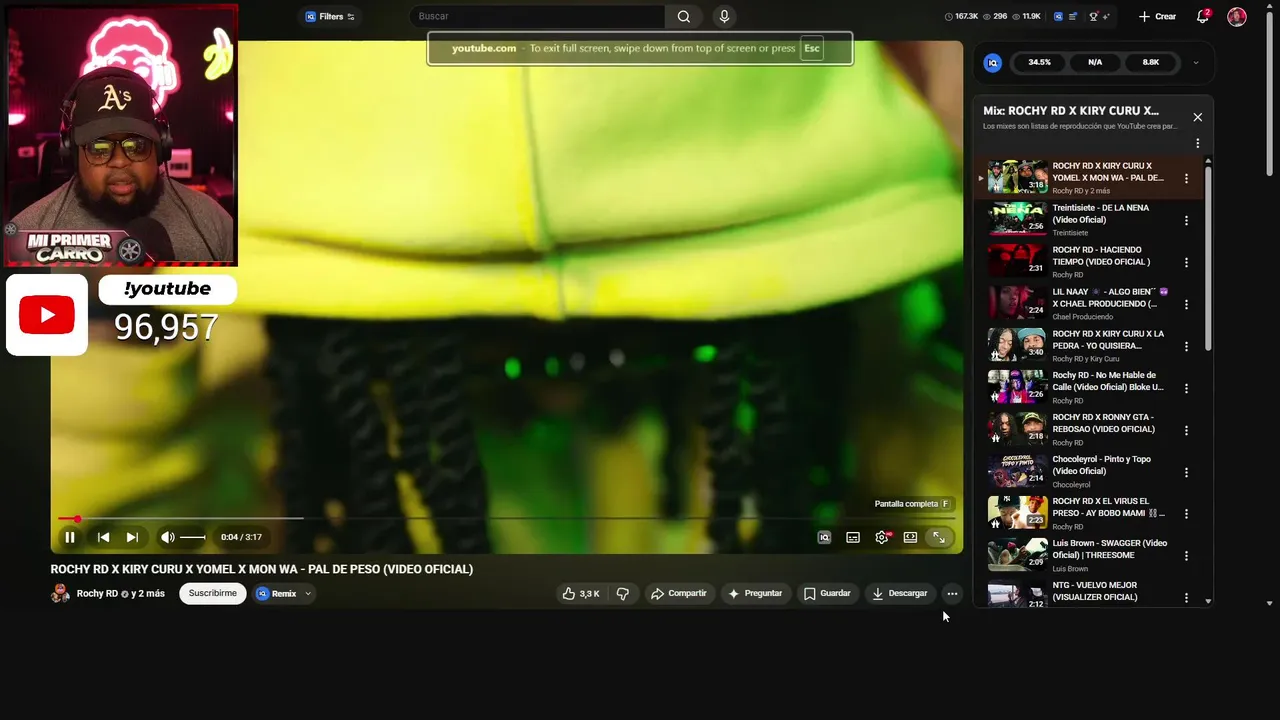Click the 34.5% stat pill
This screenshot has height=720, width=1280.
[1040, 62]
